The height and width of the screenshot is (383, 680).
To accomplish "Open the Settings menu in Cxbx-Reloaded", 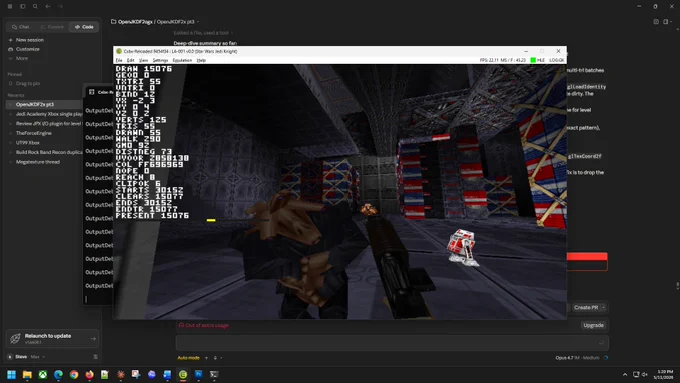I will click(160, 60).
